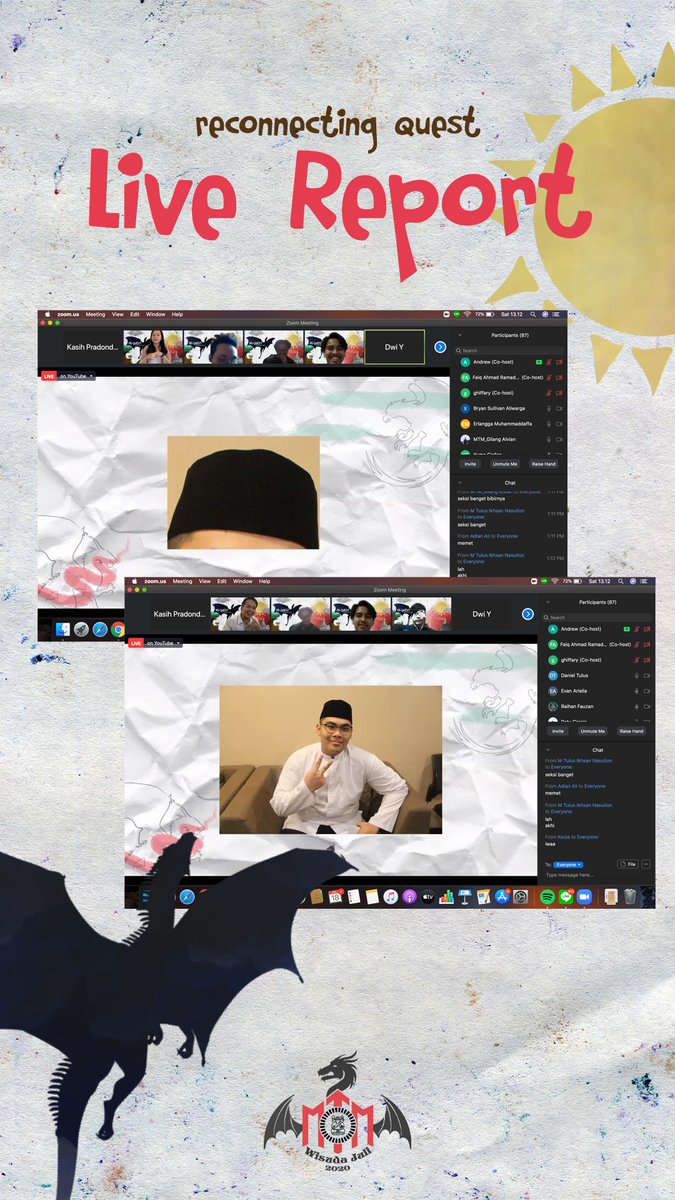Open Launchpad in the back window's Dock
Viewport: 675px width, 1200px height.
pyautogui.click(x=81, y=629)
